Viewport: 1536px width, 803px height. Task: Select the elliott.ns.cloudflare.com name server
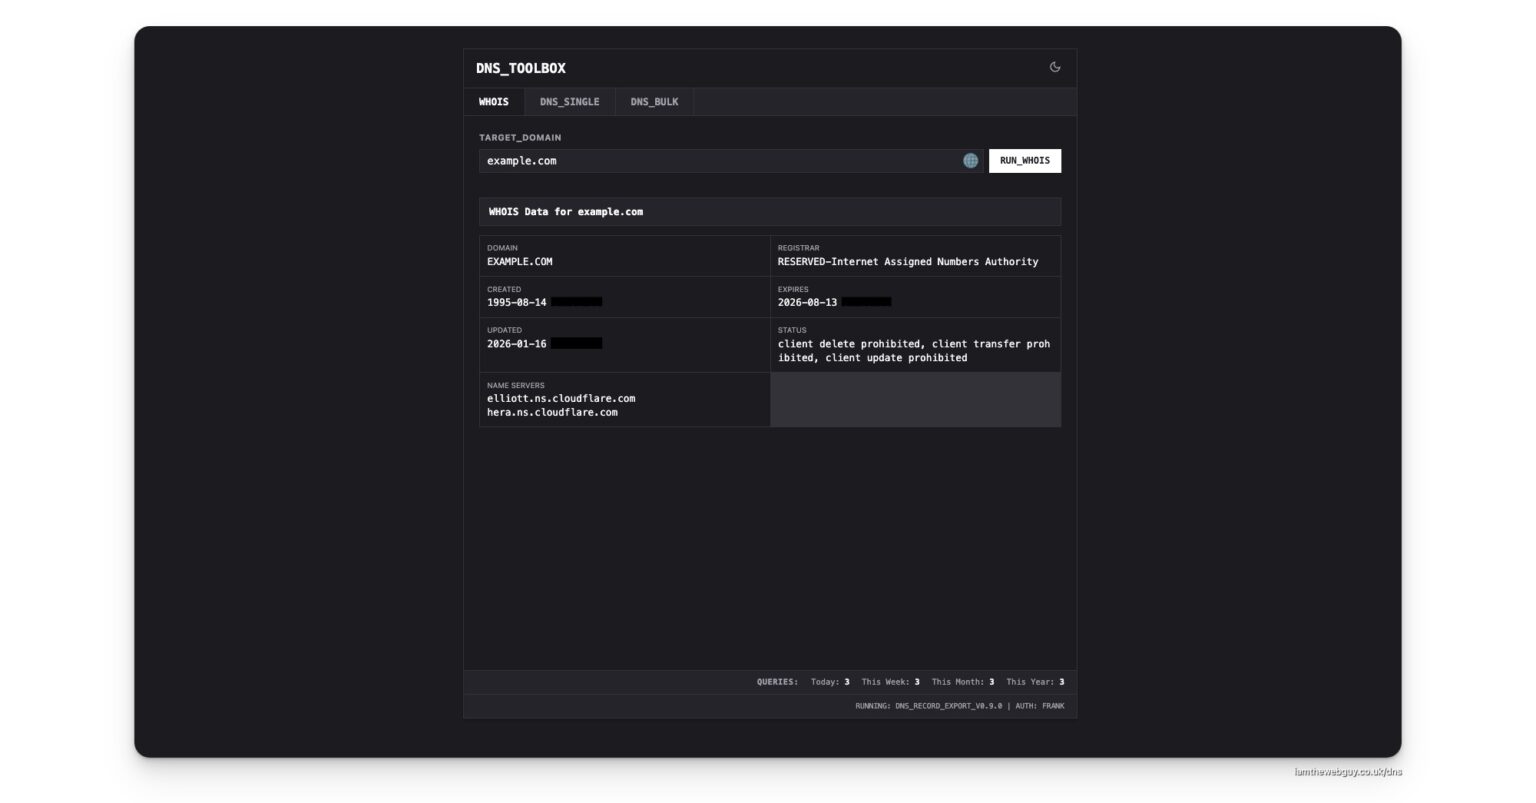pos(561,398)
